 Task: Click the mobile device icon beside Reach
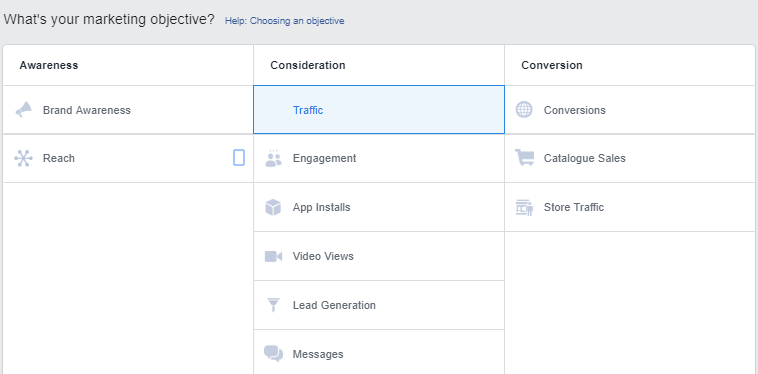coord(239,158)
